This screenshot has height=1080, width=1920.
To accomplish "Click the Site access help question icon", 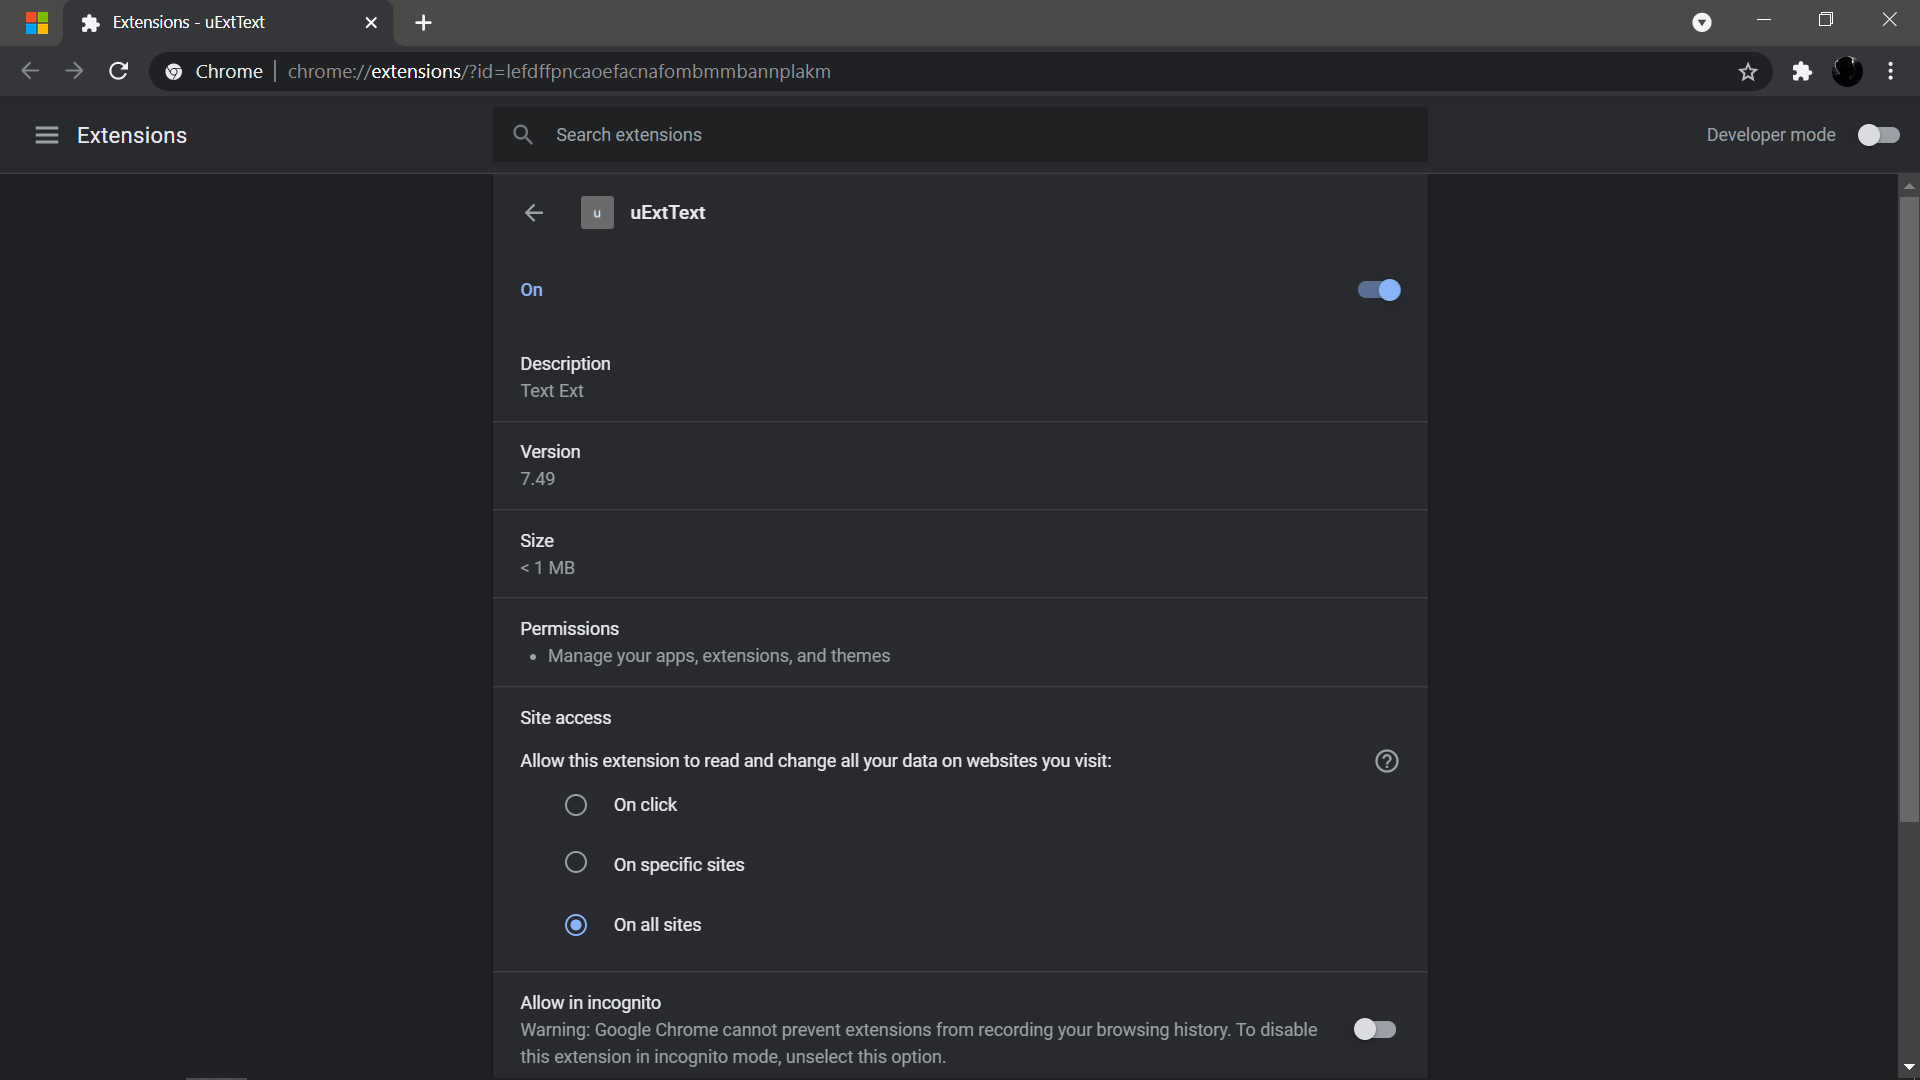I will point(1386,761).
